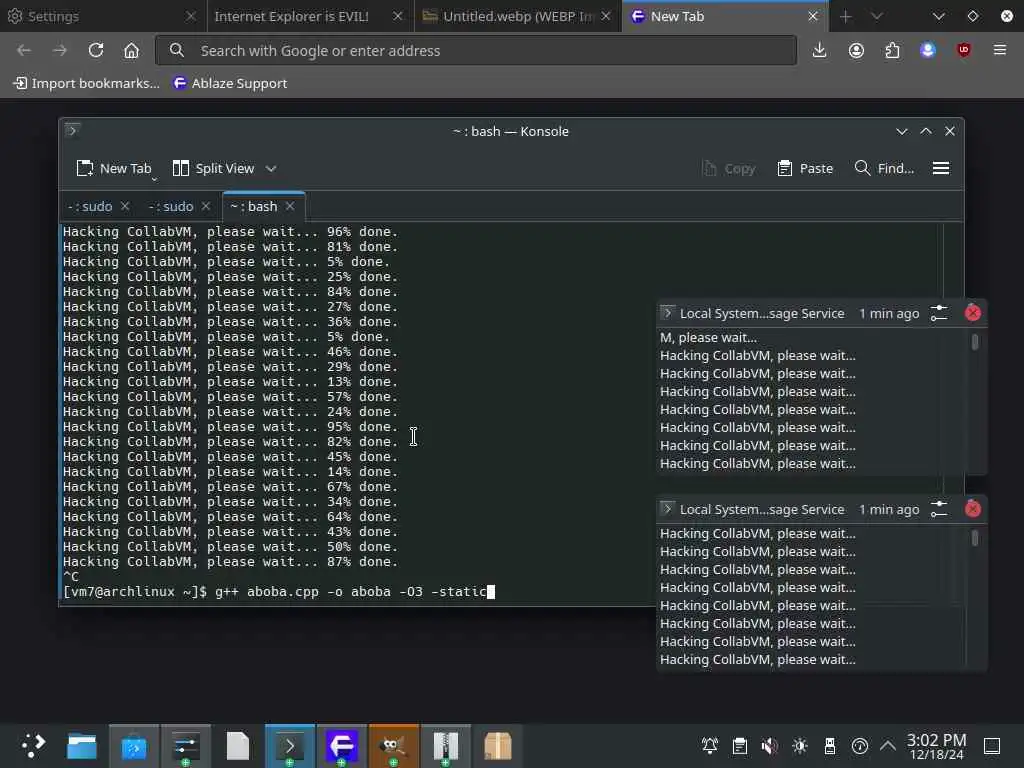Click Split View in Konsole
The width and height of the screenshot is (1024, 768).
[x=214, y=168]
